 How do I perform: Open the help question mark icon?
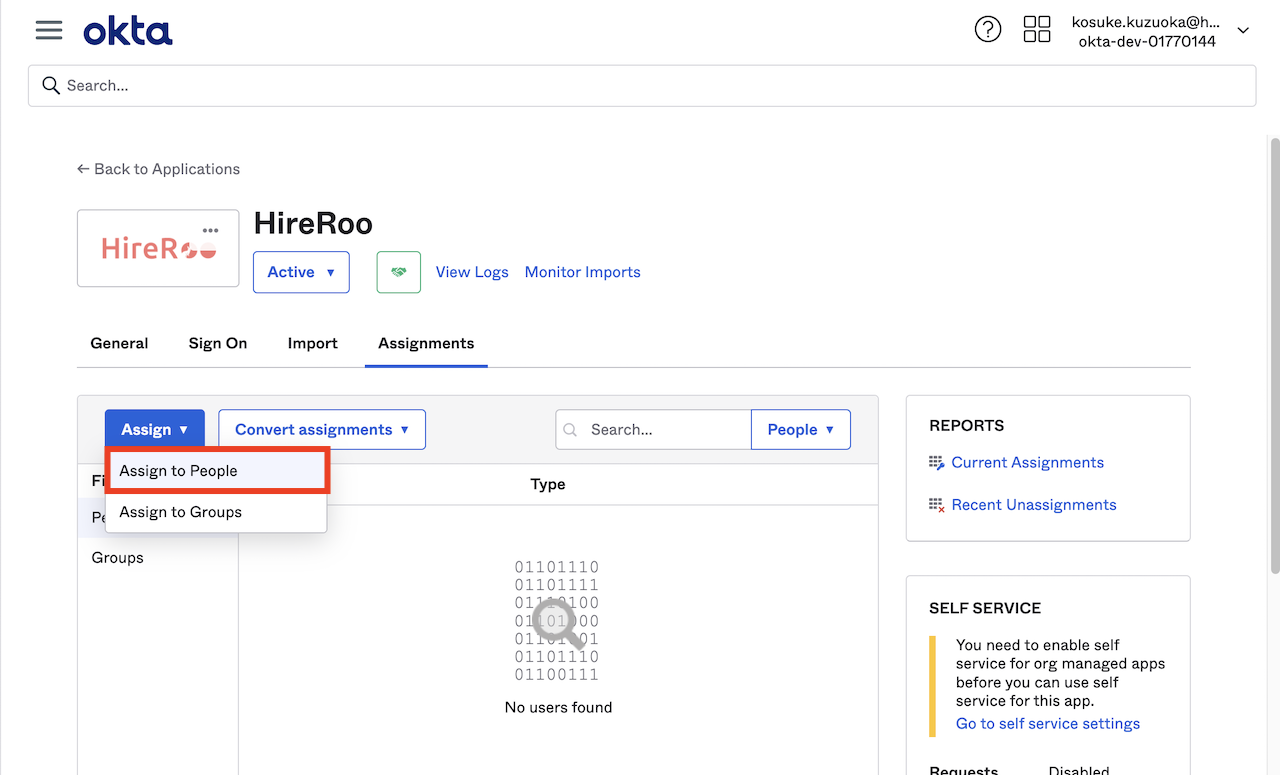coord(987,30)
